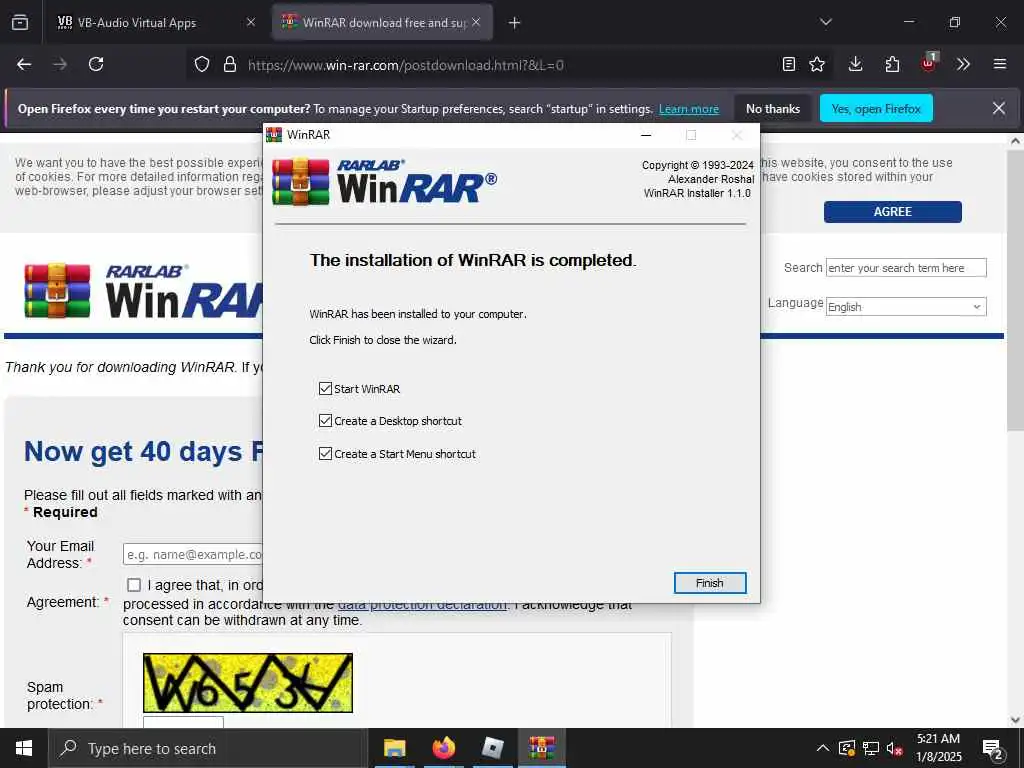Click the taskbar Type here to search box
This screenshot has height=768, width=1024.
208,748
